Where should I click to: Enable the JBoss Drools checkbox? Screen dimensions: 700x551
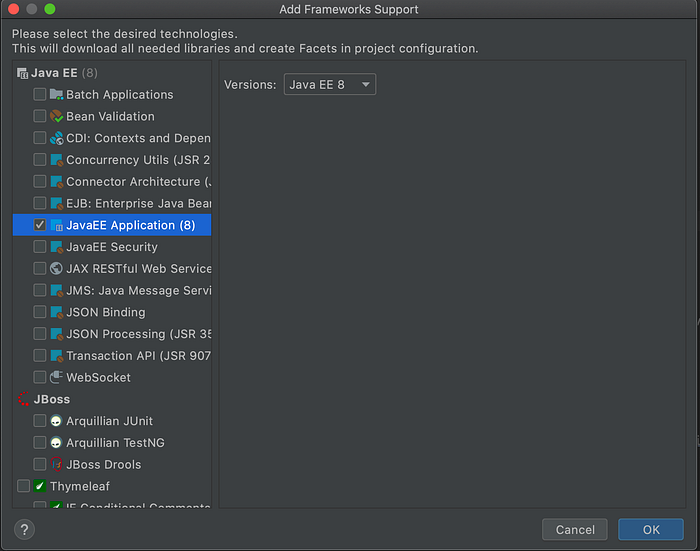pos(40,464)
